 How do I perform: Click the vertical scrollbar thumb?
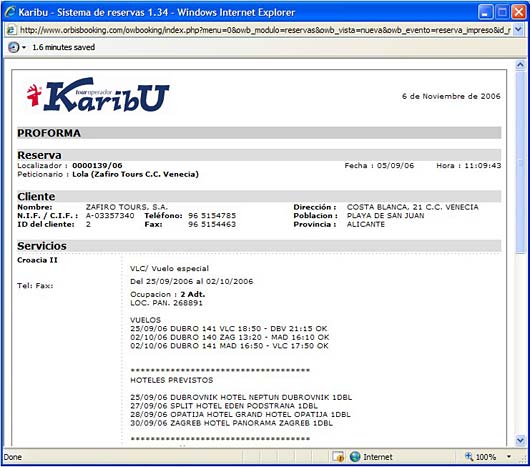coord(521,162)
